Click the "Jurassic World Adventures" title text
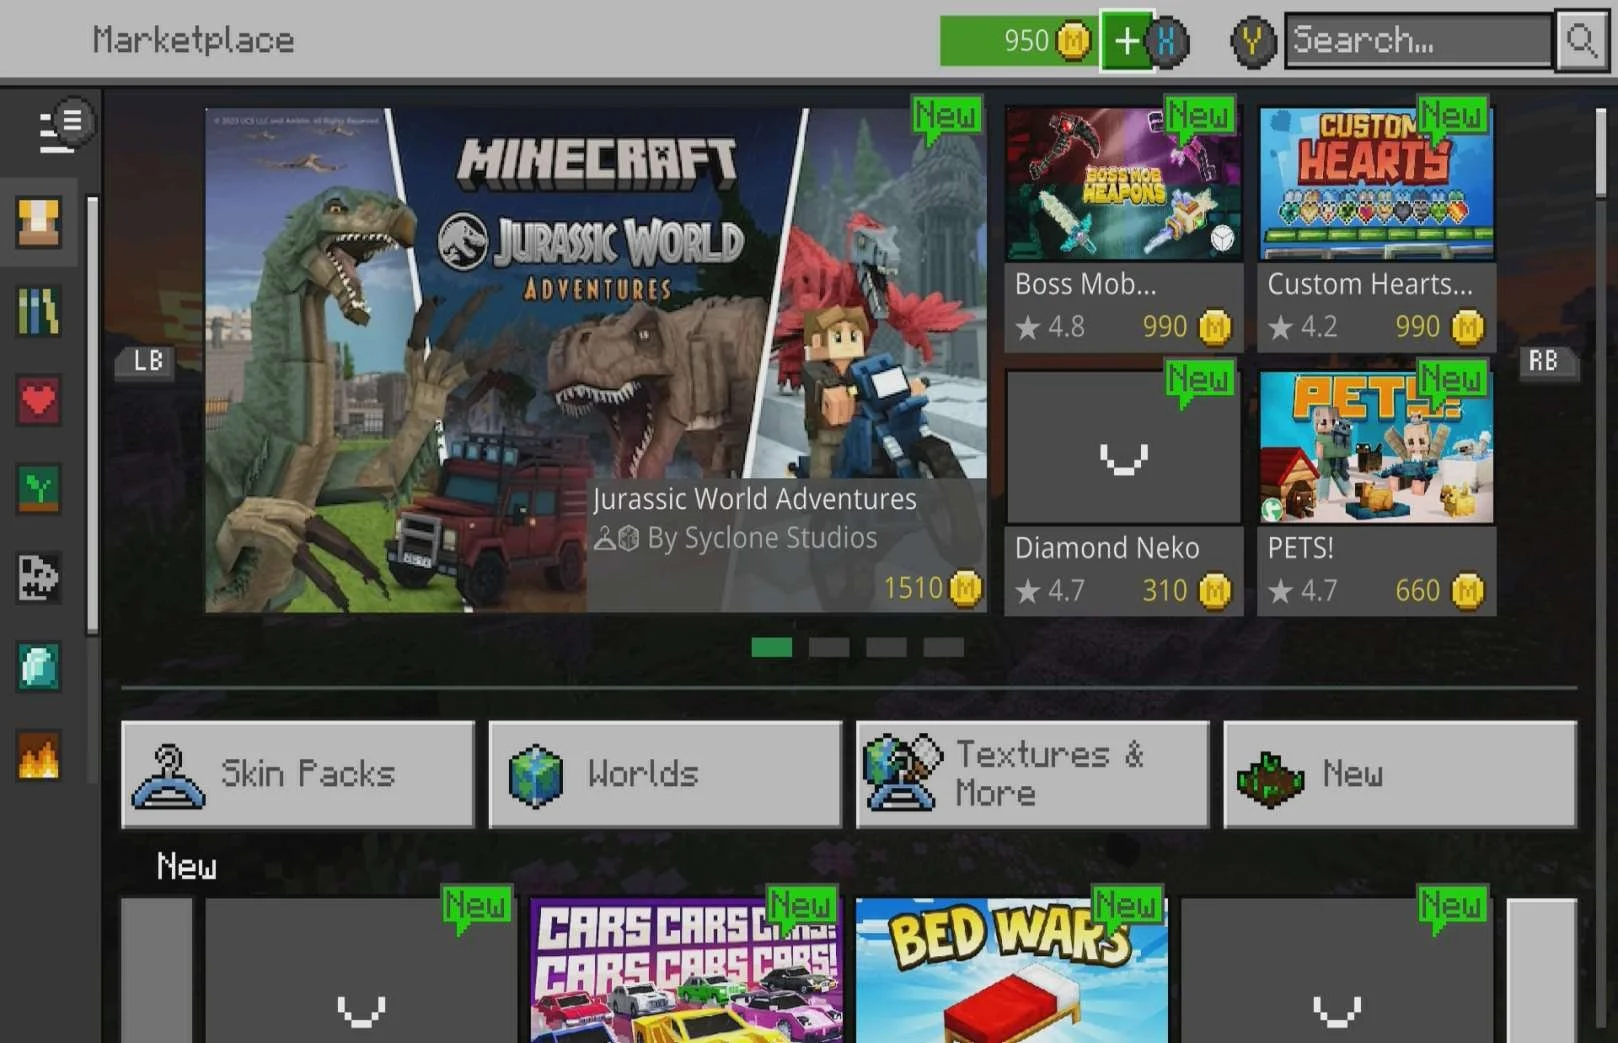Image resolution: width=1618 pixels, height=1043 pixels. pyautogui.click(x=754, y=499)
